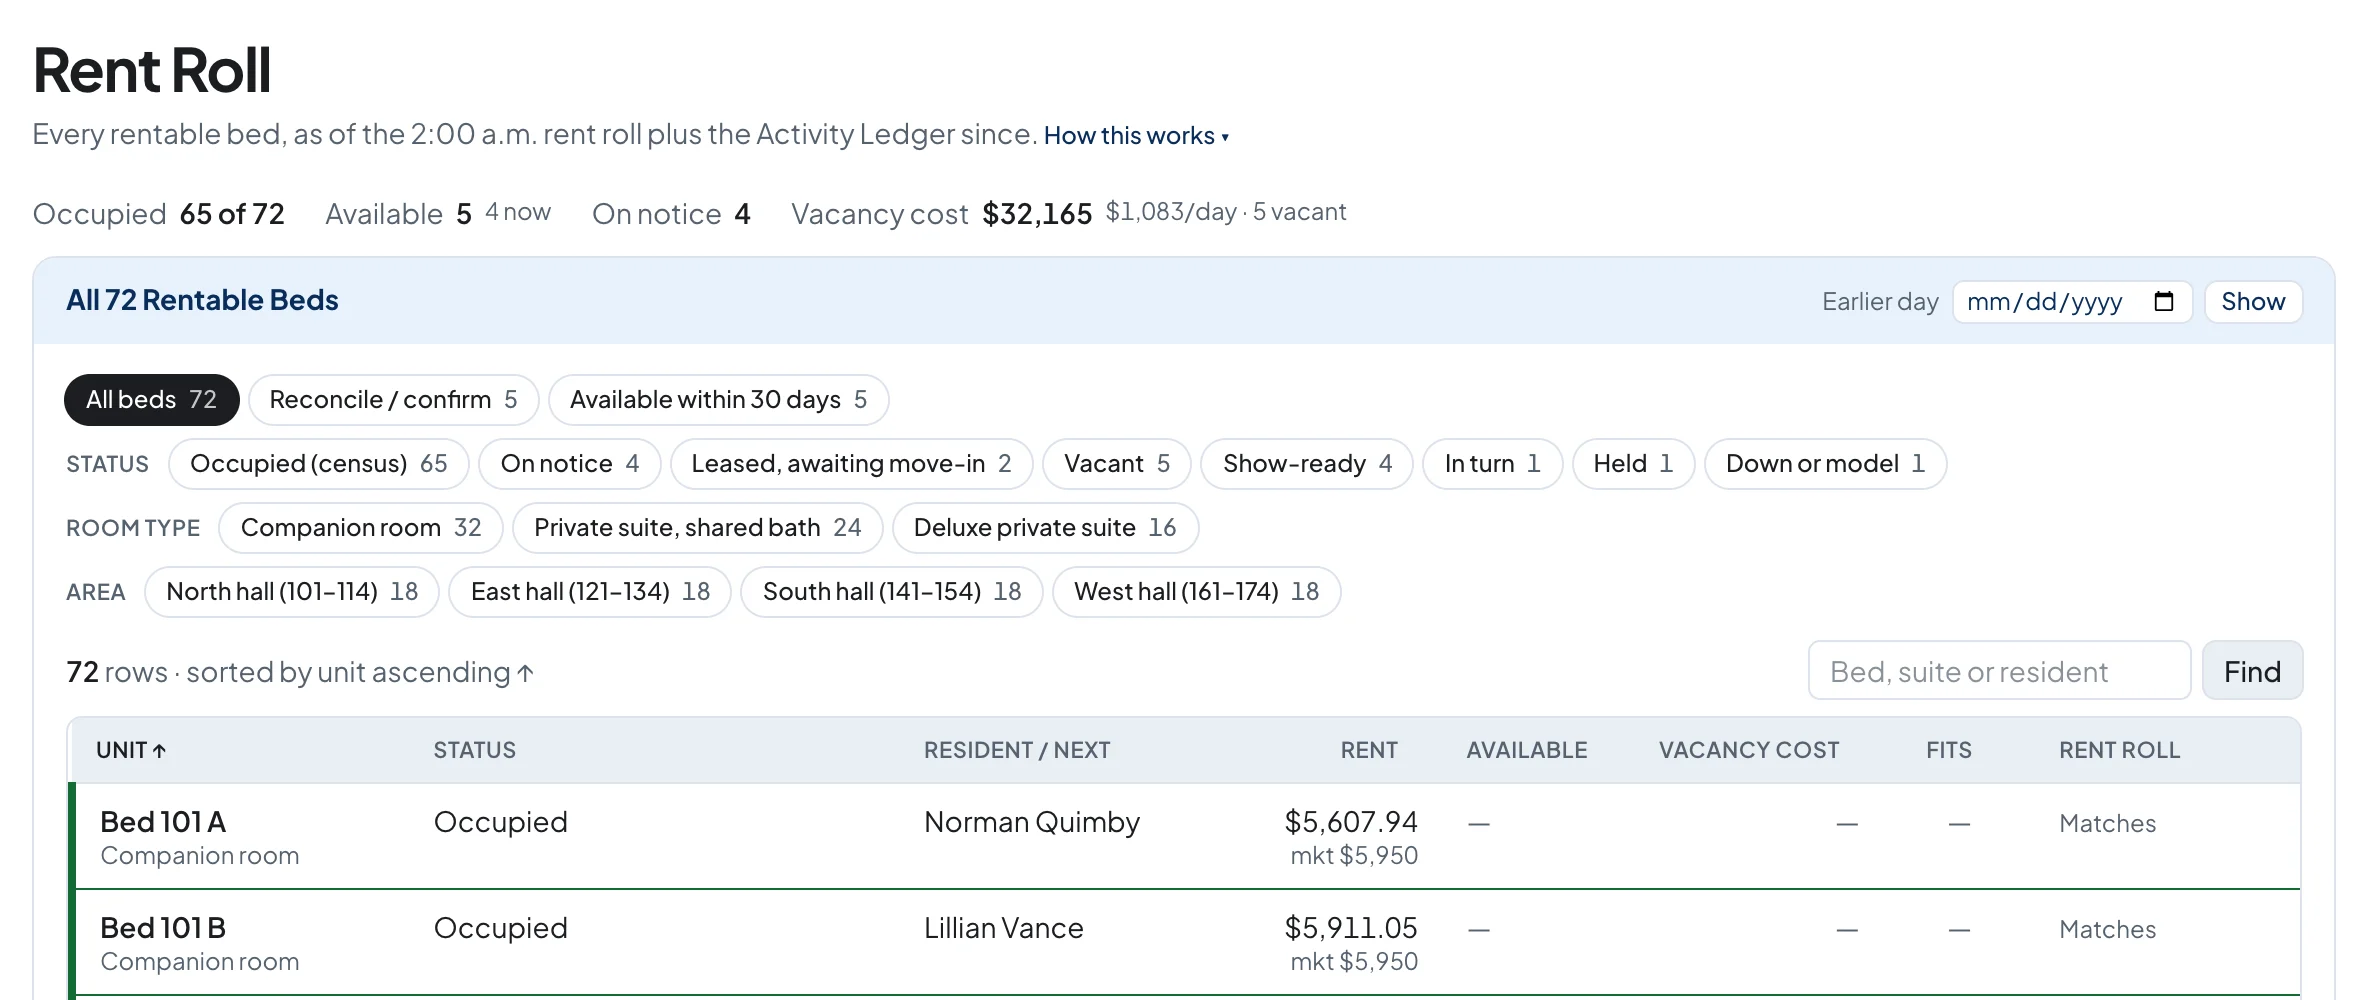Click the AVAILABLE column header
Image resolution: width=2368 pixels, height=1000 pixels.
click(1527, 750)
